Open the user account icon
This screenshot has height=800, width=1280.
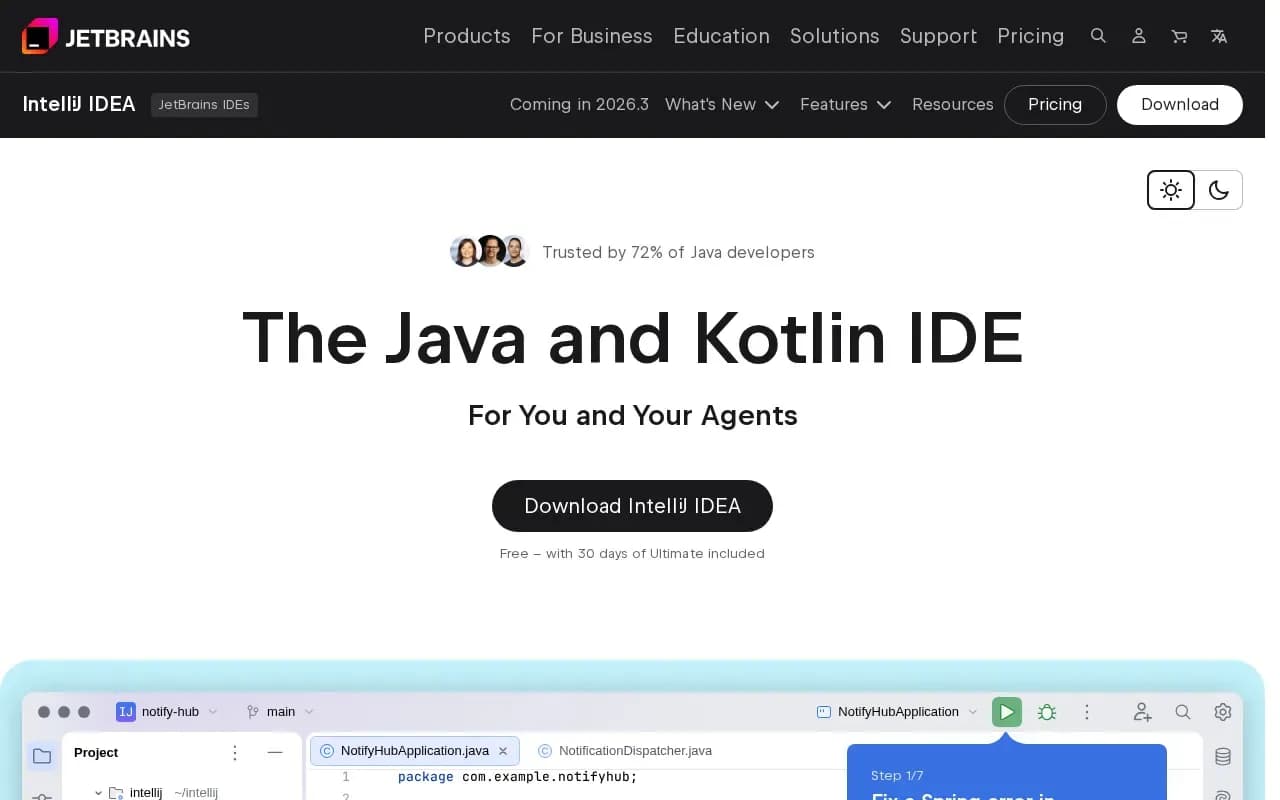(1138, 36)
